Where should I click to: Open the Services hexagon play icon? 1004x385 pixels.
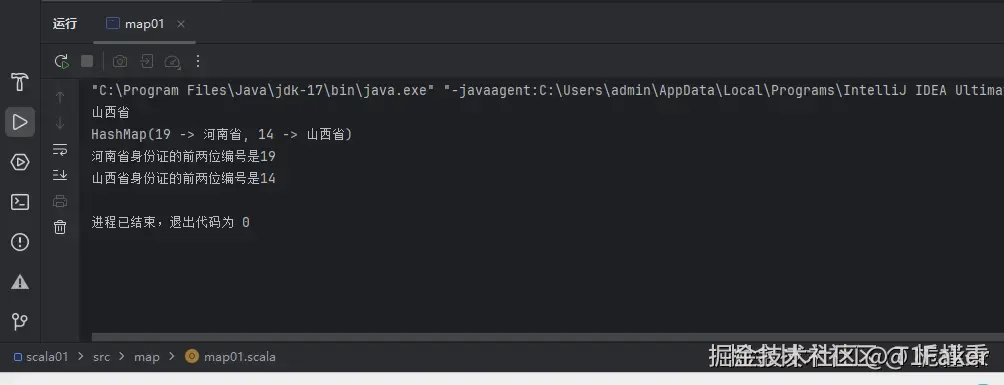pos(20,162)
